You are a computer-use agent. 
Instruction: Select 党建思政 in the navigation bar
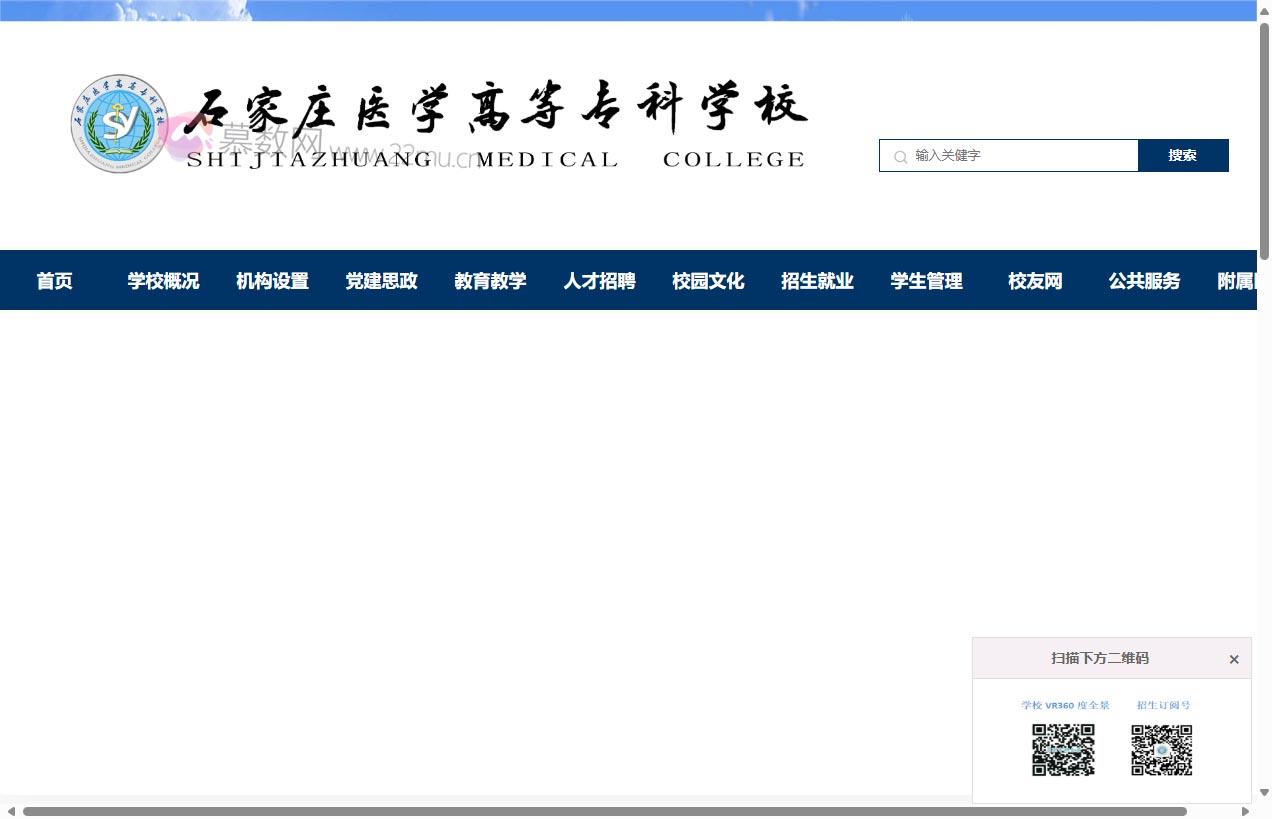click(381, 281)
